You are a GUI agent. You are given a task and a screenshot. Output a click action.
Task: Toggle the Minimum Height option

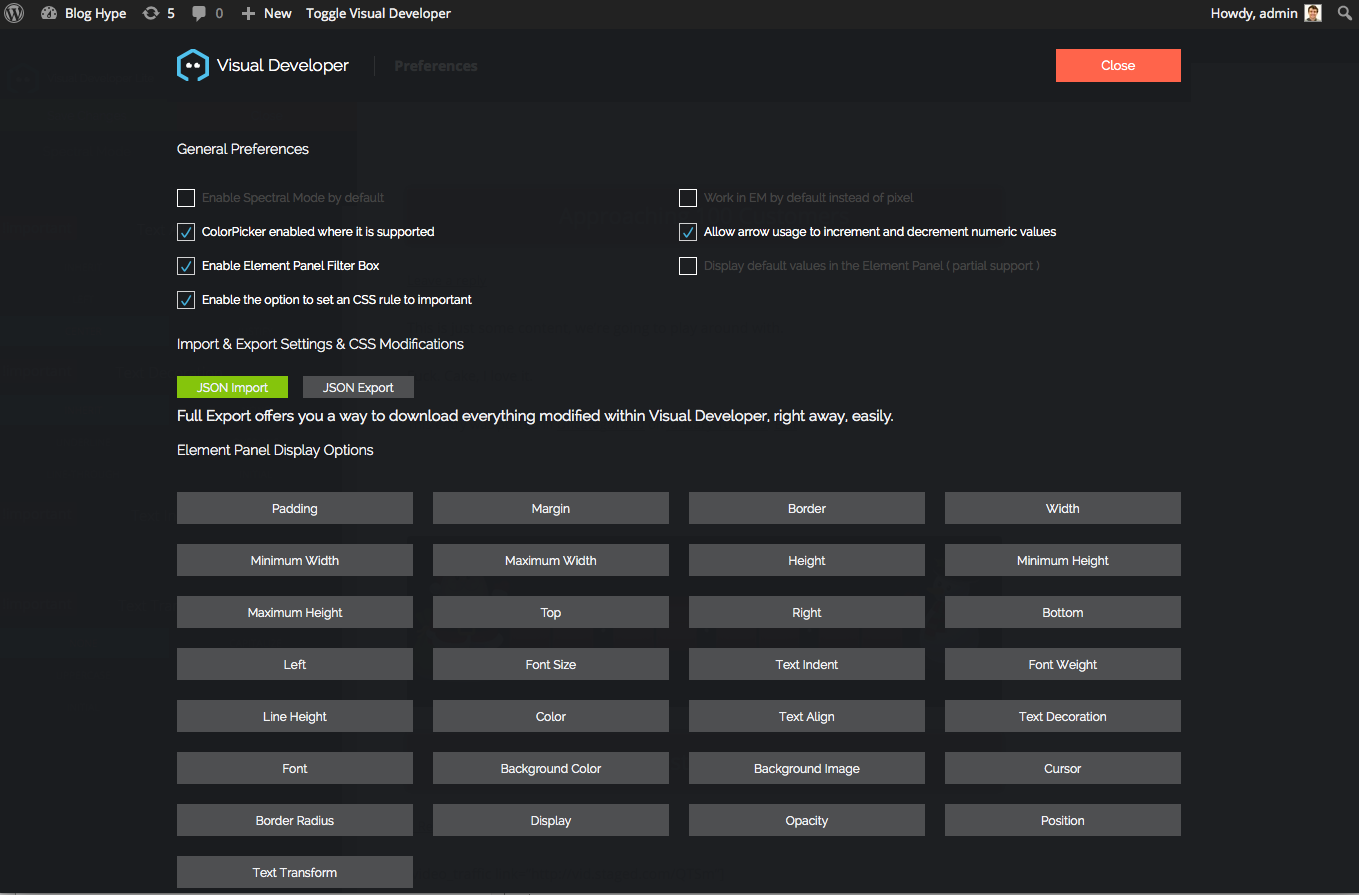pos(1063,560)
